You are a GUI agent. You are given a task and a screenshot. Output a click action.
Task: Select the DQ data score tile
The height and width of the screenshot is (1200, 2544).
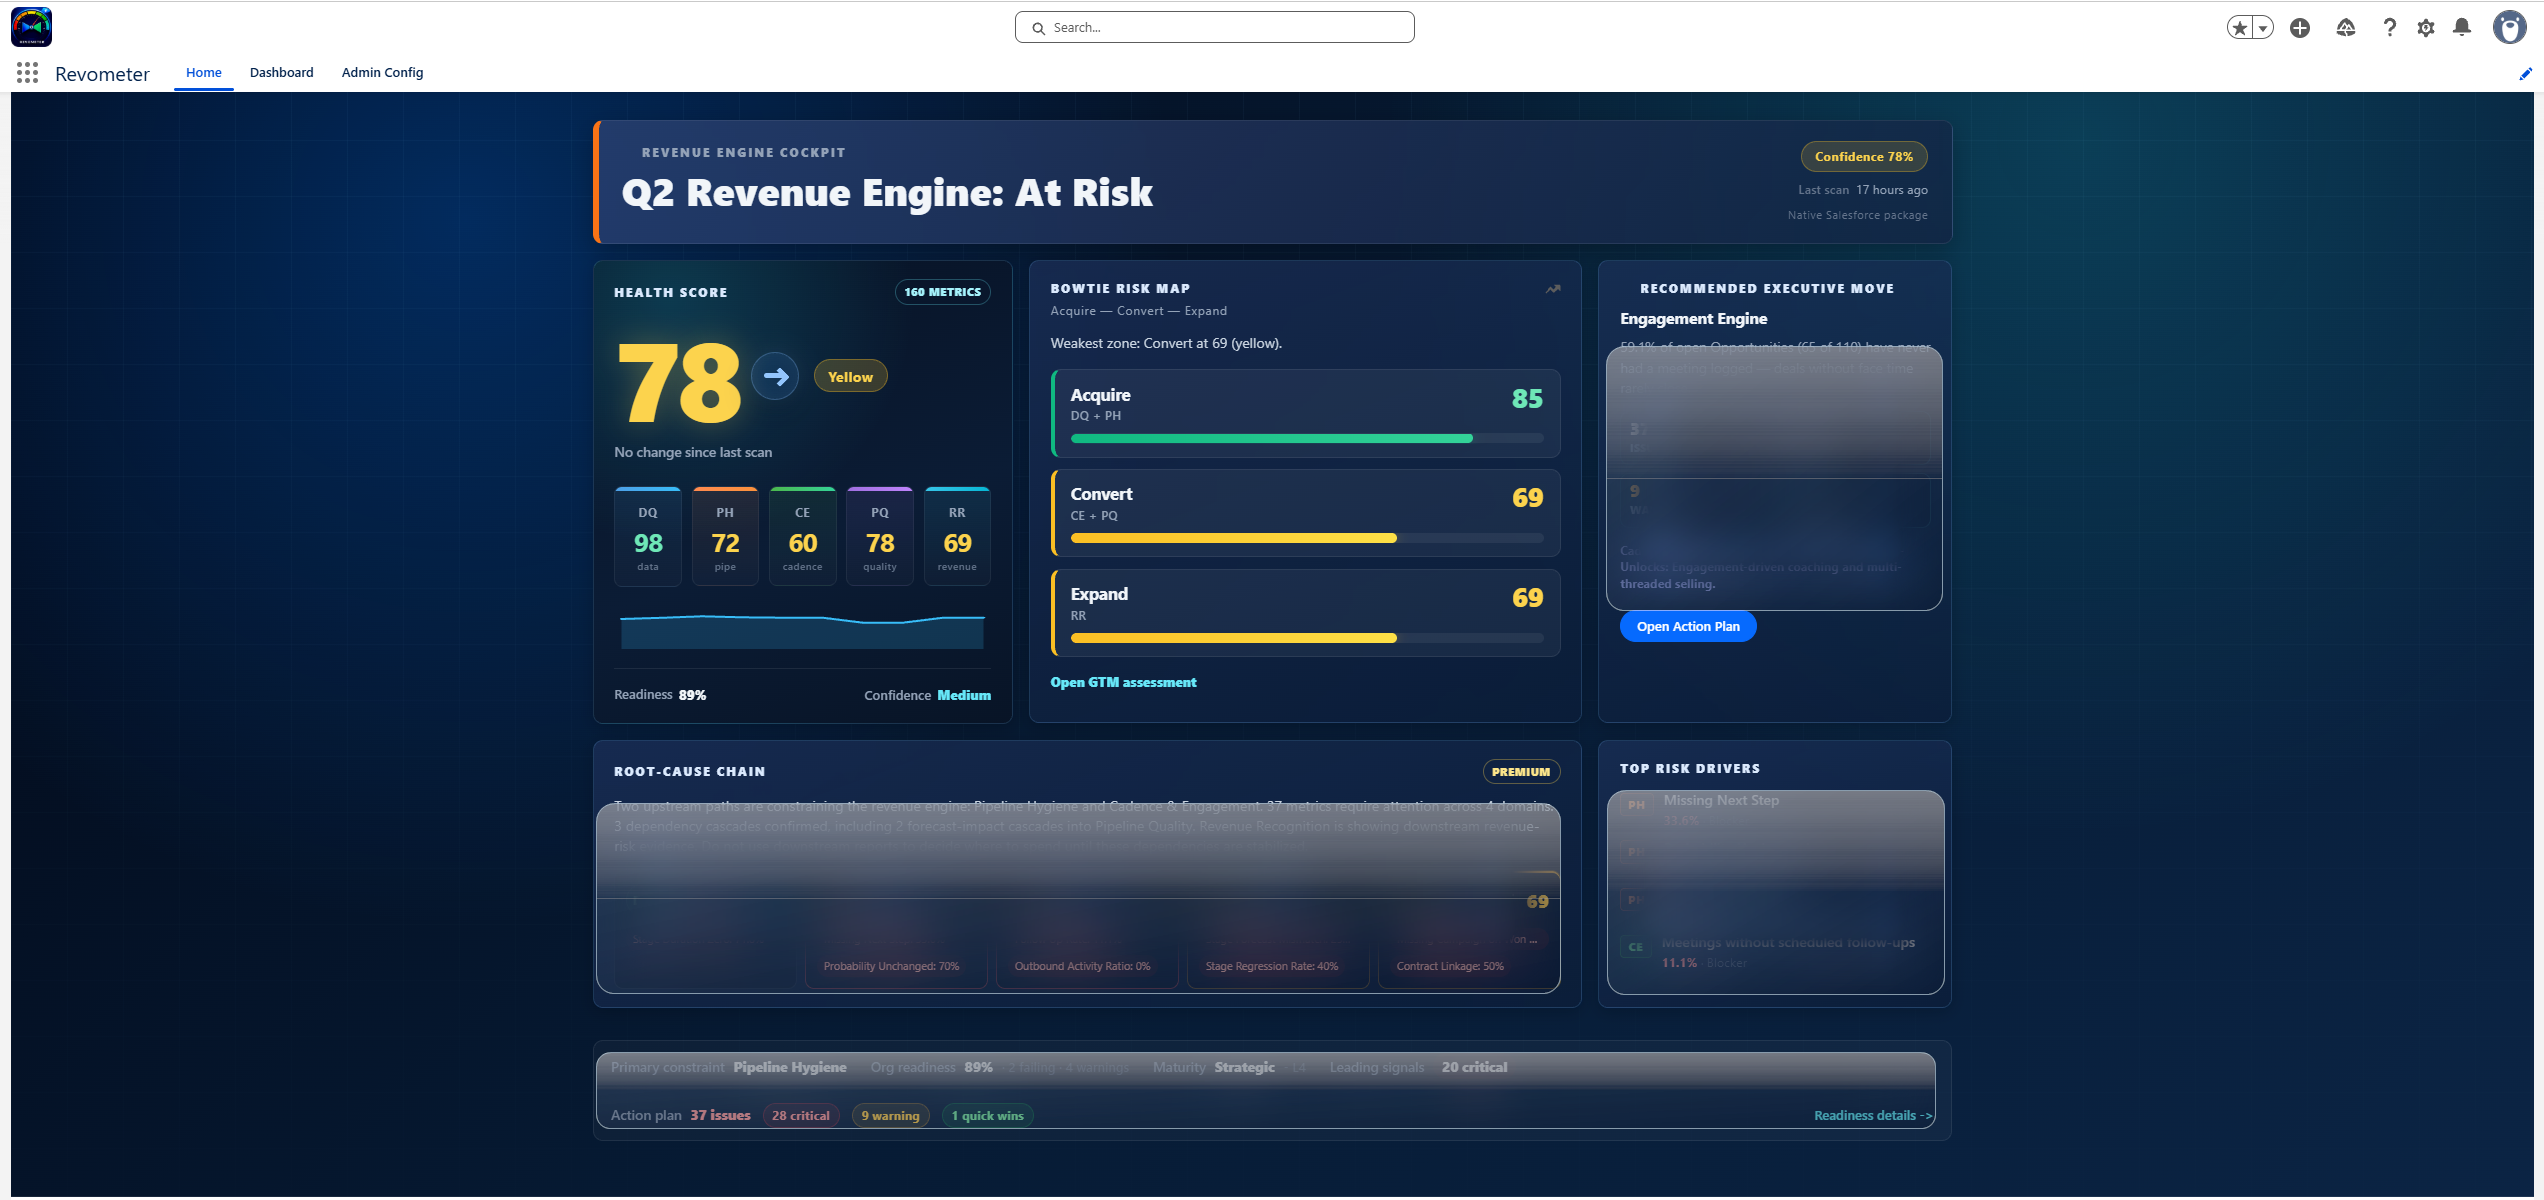pos(648,536)
